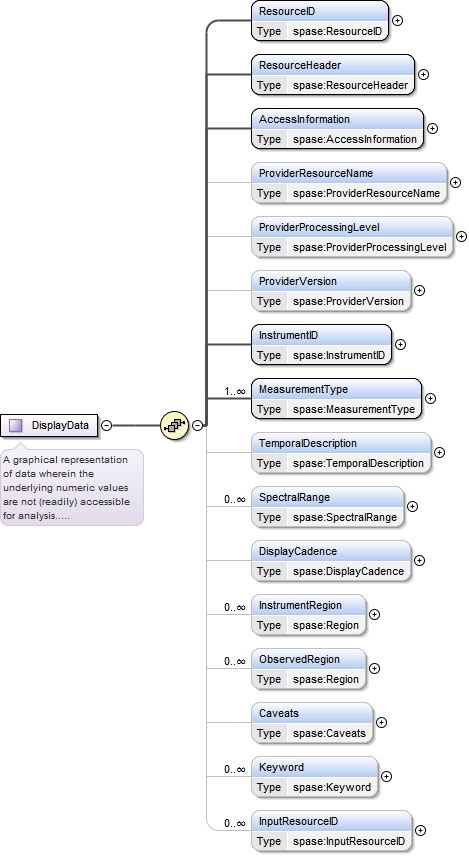Click the 1..∞ cardinality beside MeasurementType

pos(235,392)
